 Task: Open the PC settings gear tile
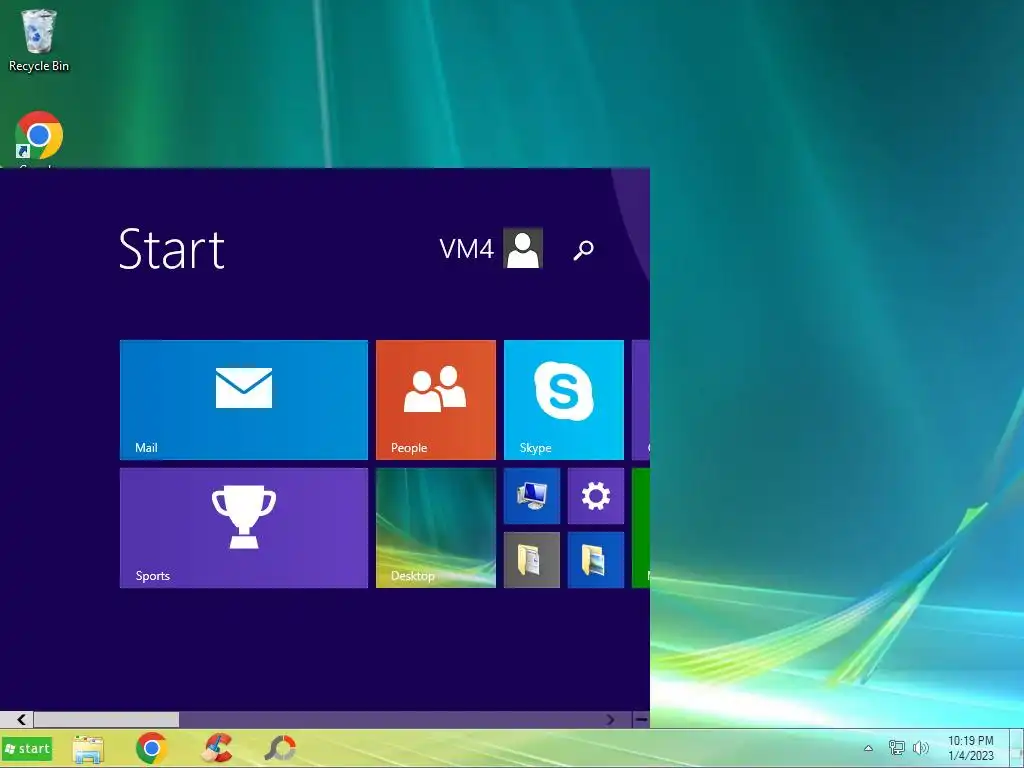tap(596, 496)
